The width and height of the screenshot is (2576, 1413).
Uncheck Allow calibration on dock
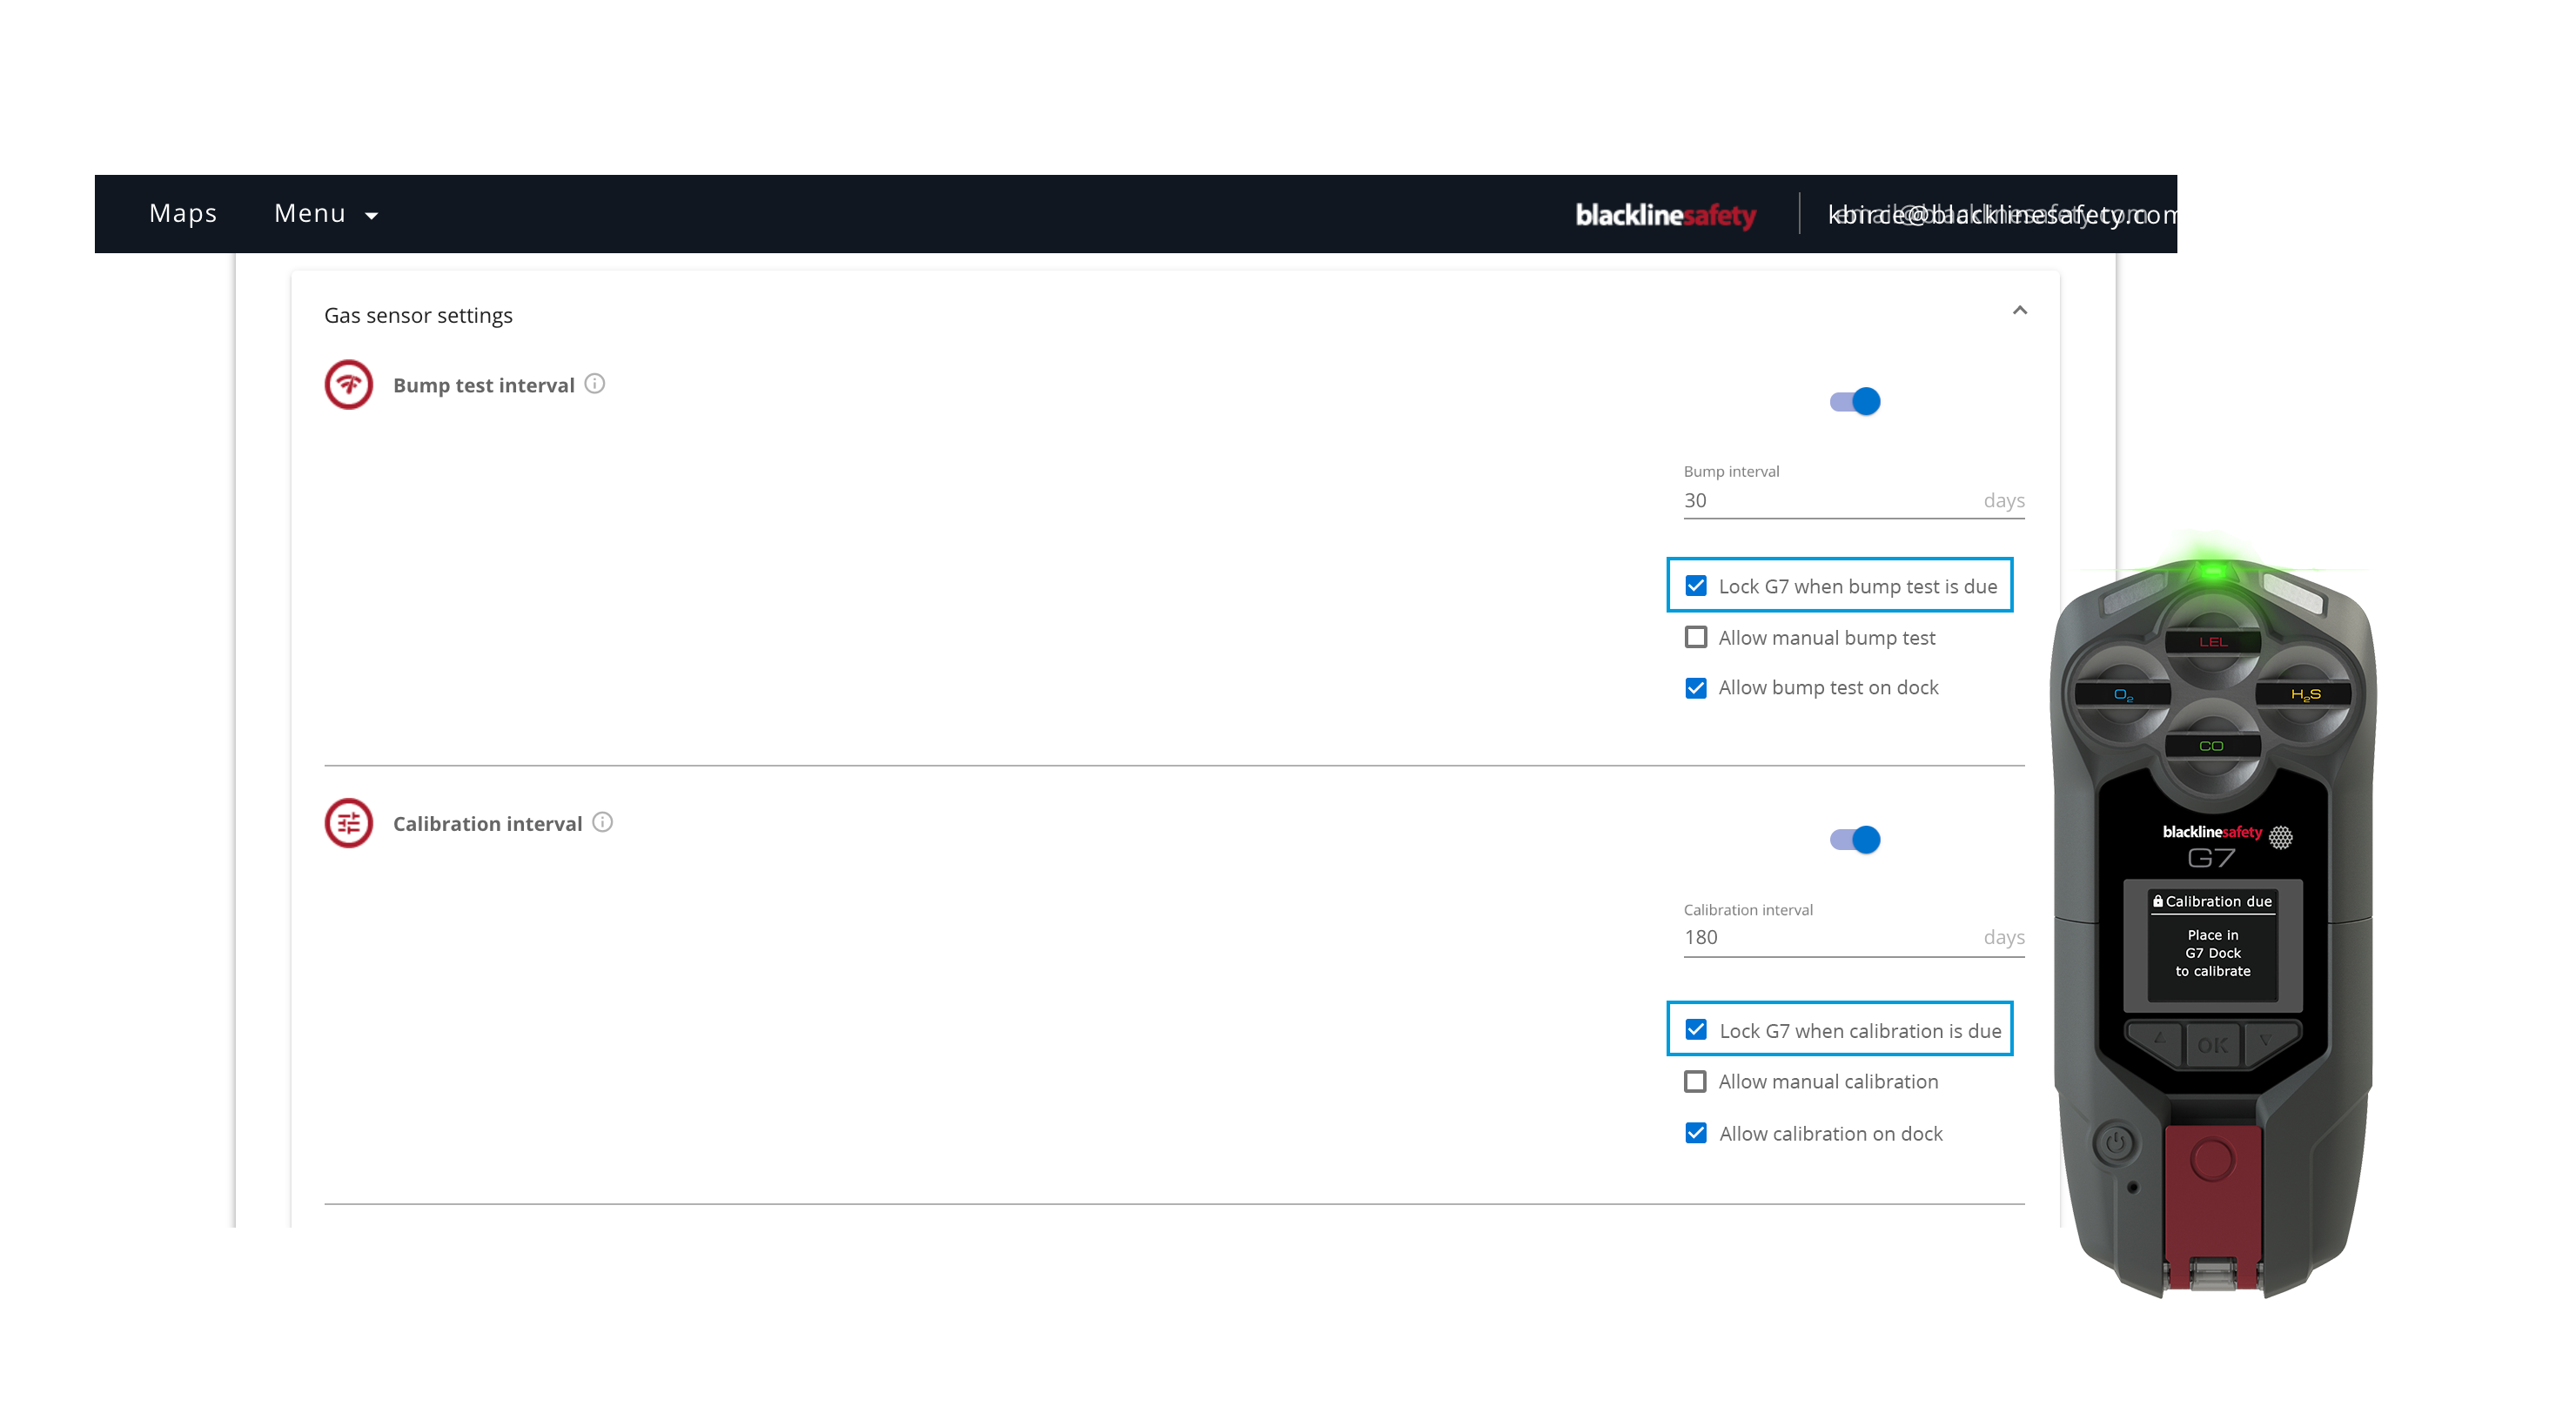(1696, 1133)
